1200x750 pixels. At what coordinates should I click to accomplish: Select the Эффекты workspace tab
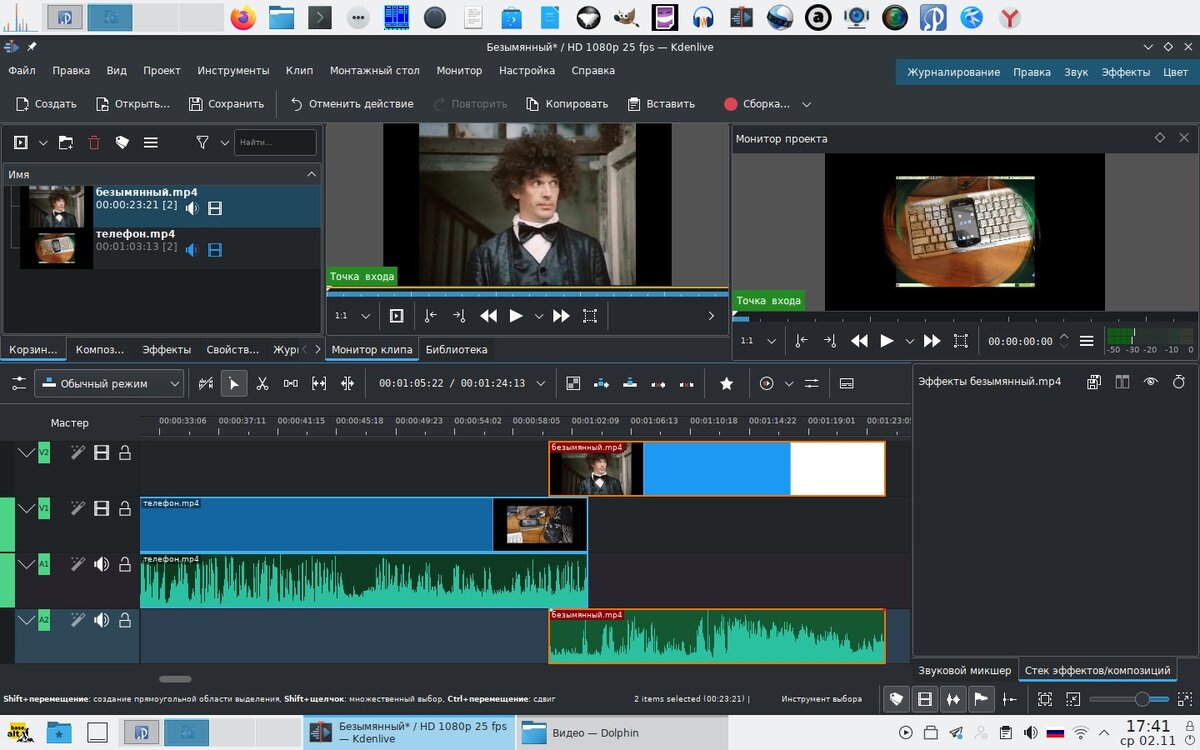tap(1126, 72)
